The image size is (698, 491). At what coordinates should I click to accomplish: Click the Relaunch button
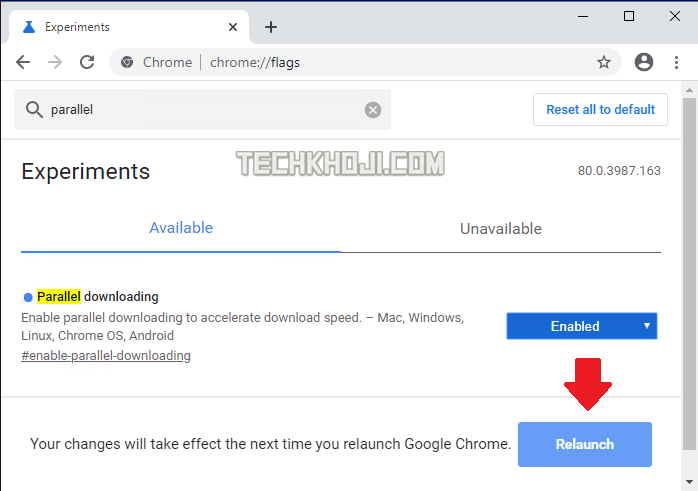584,444
